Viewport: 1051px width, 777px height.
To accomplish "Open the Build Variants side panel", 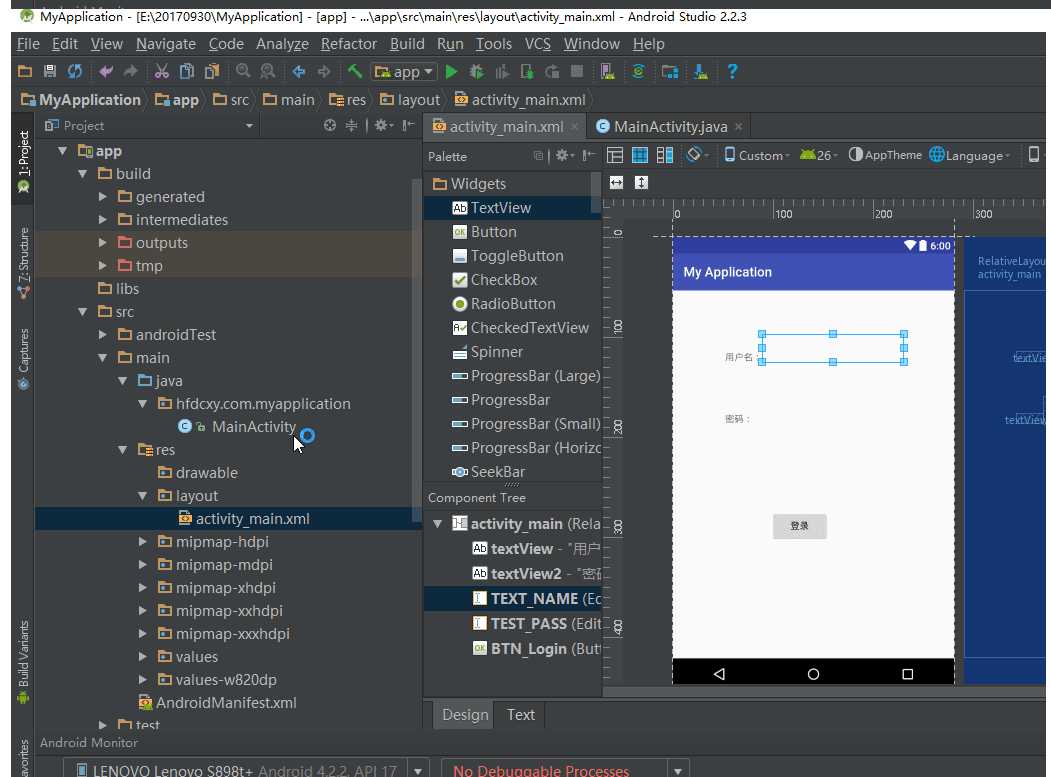I will (23, 662).
